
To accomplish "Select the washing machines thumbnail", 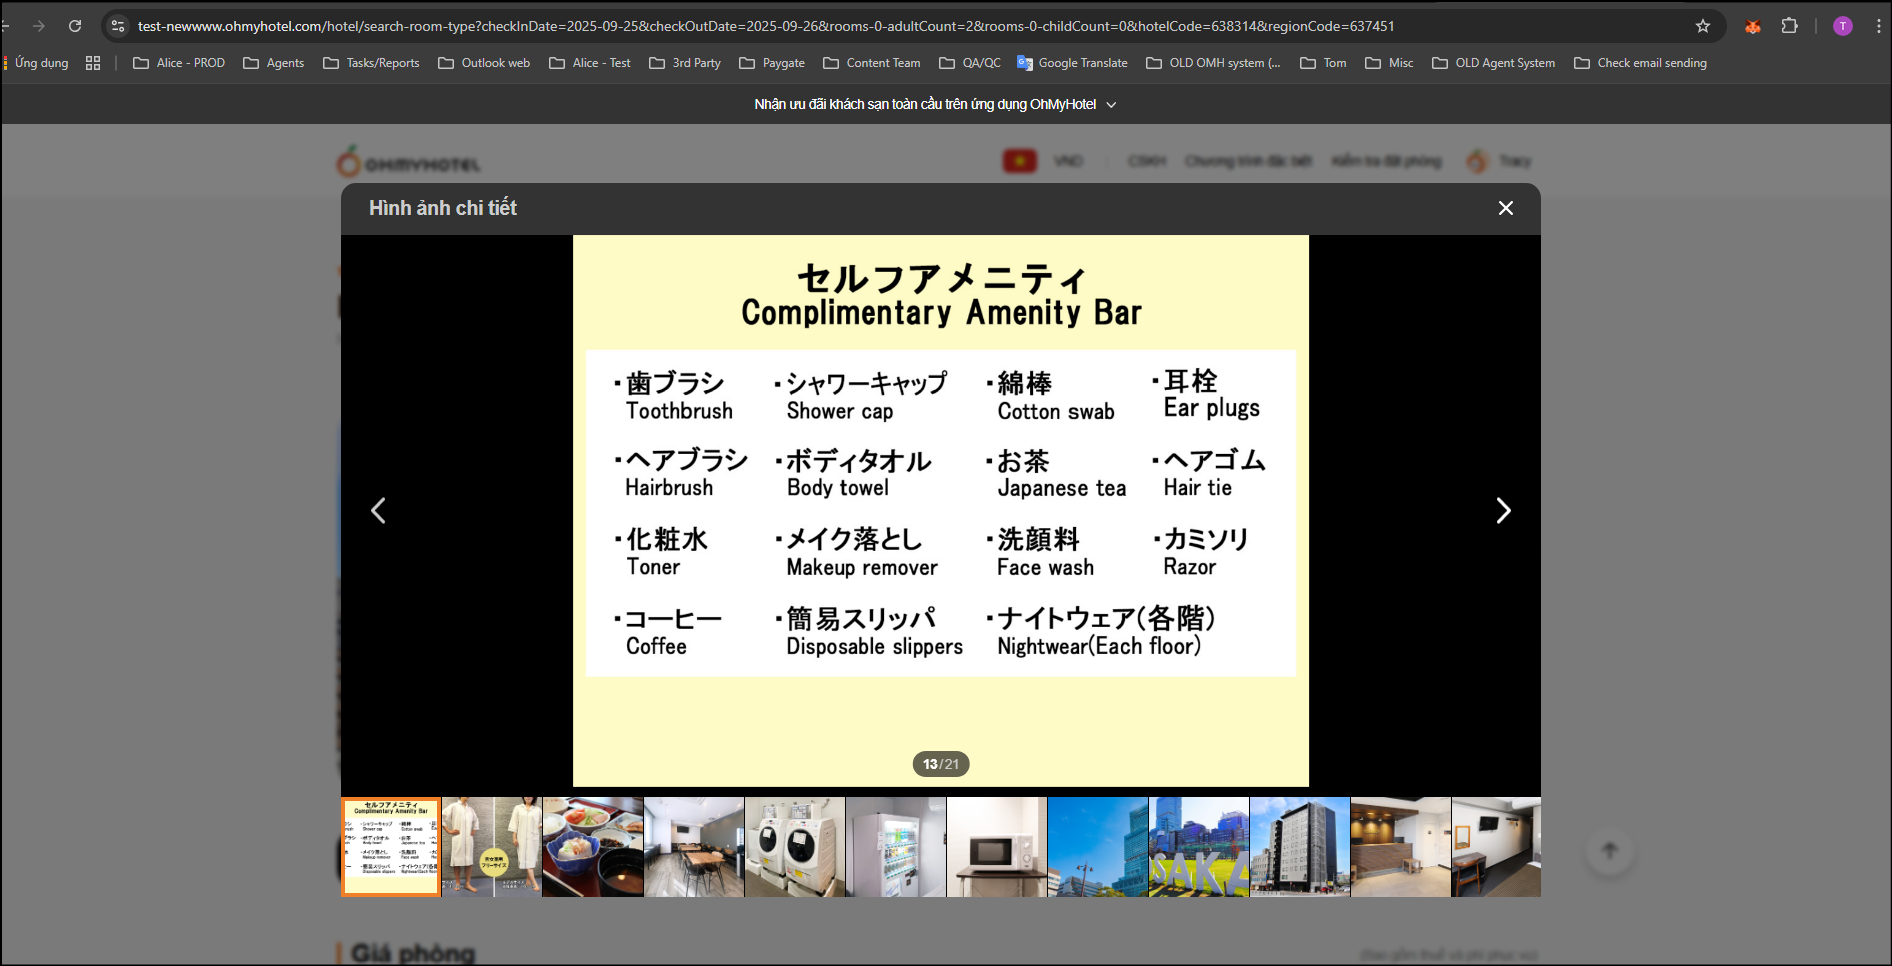I will tap(794, 847).
